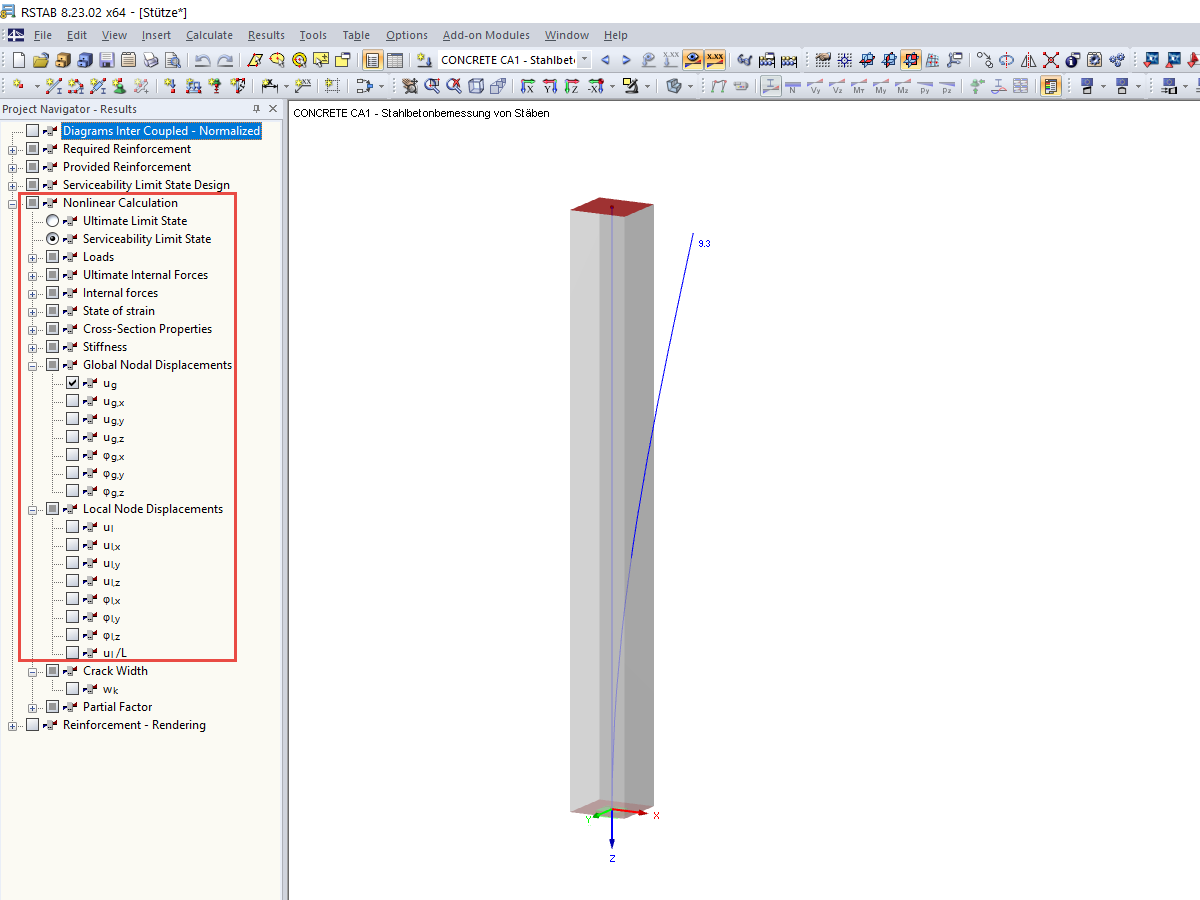Click the Redo arrow icon

tap(225, 60)
